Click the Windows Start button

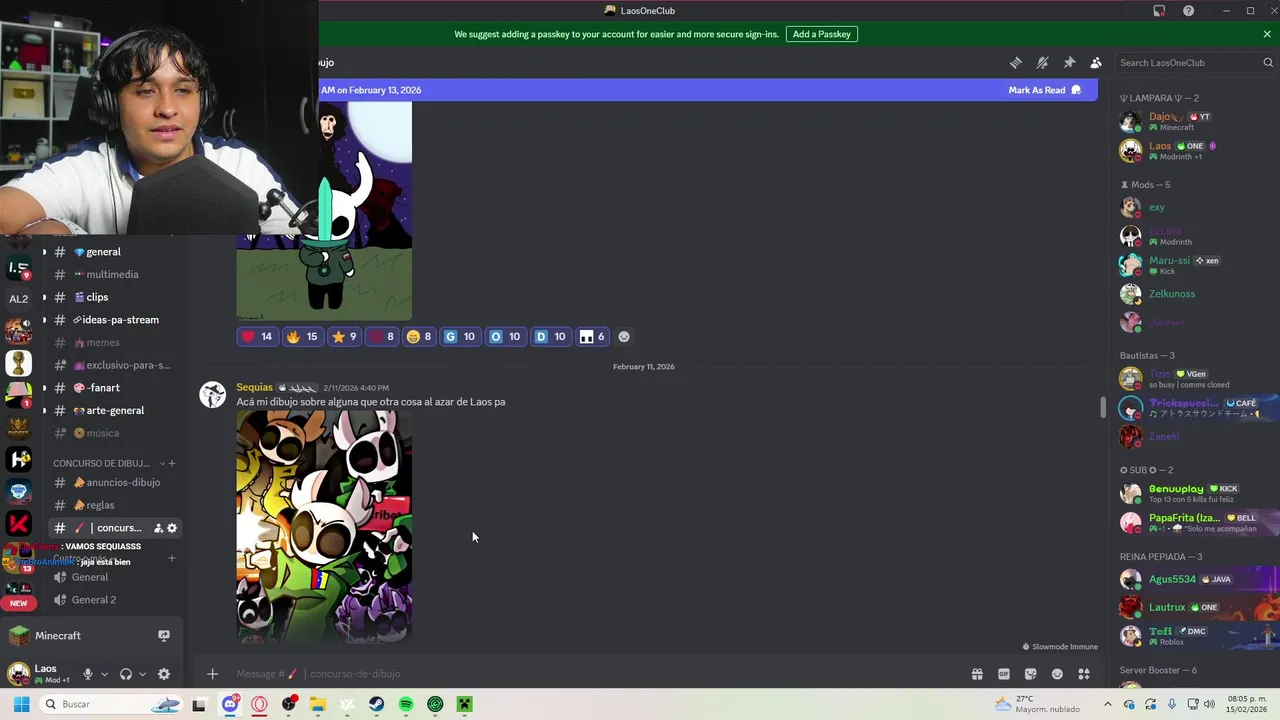point(21,704)
